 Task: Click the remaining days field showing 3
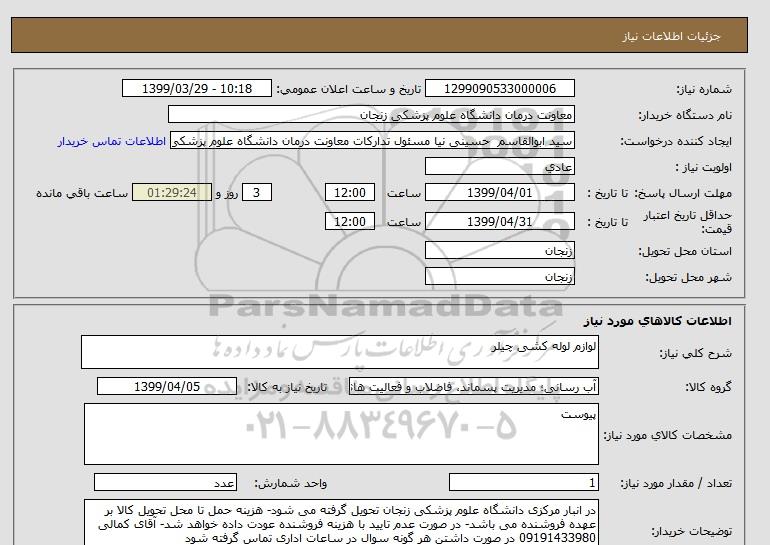[x=257, y=192]
